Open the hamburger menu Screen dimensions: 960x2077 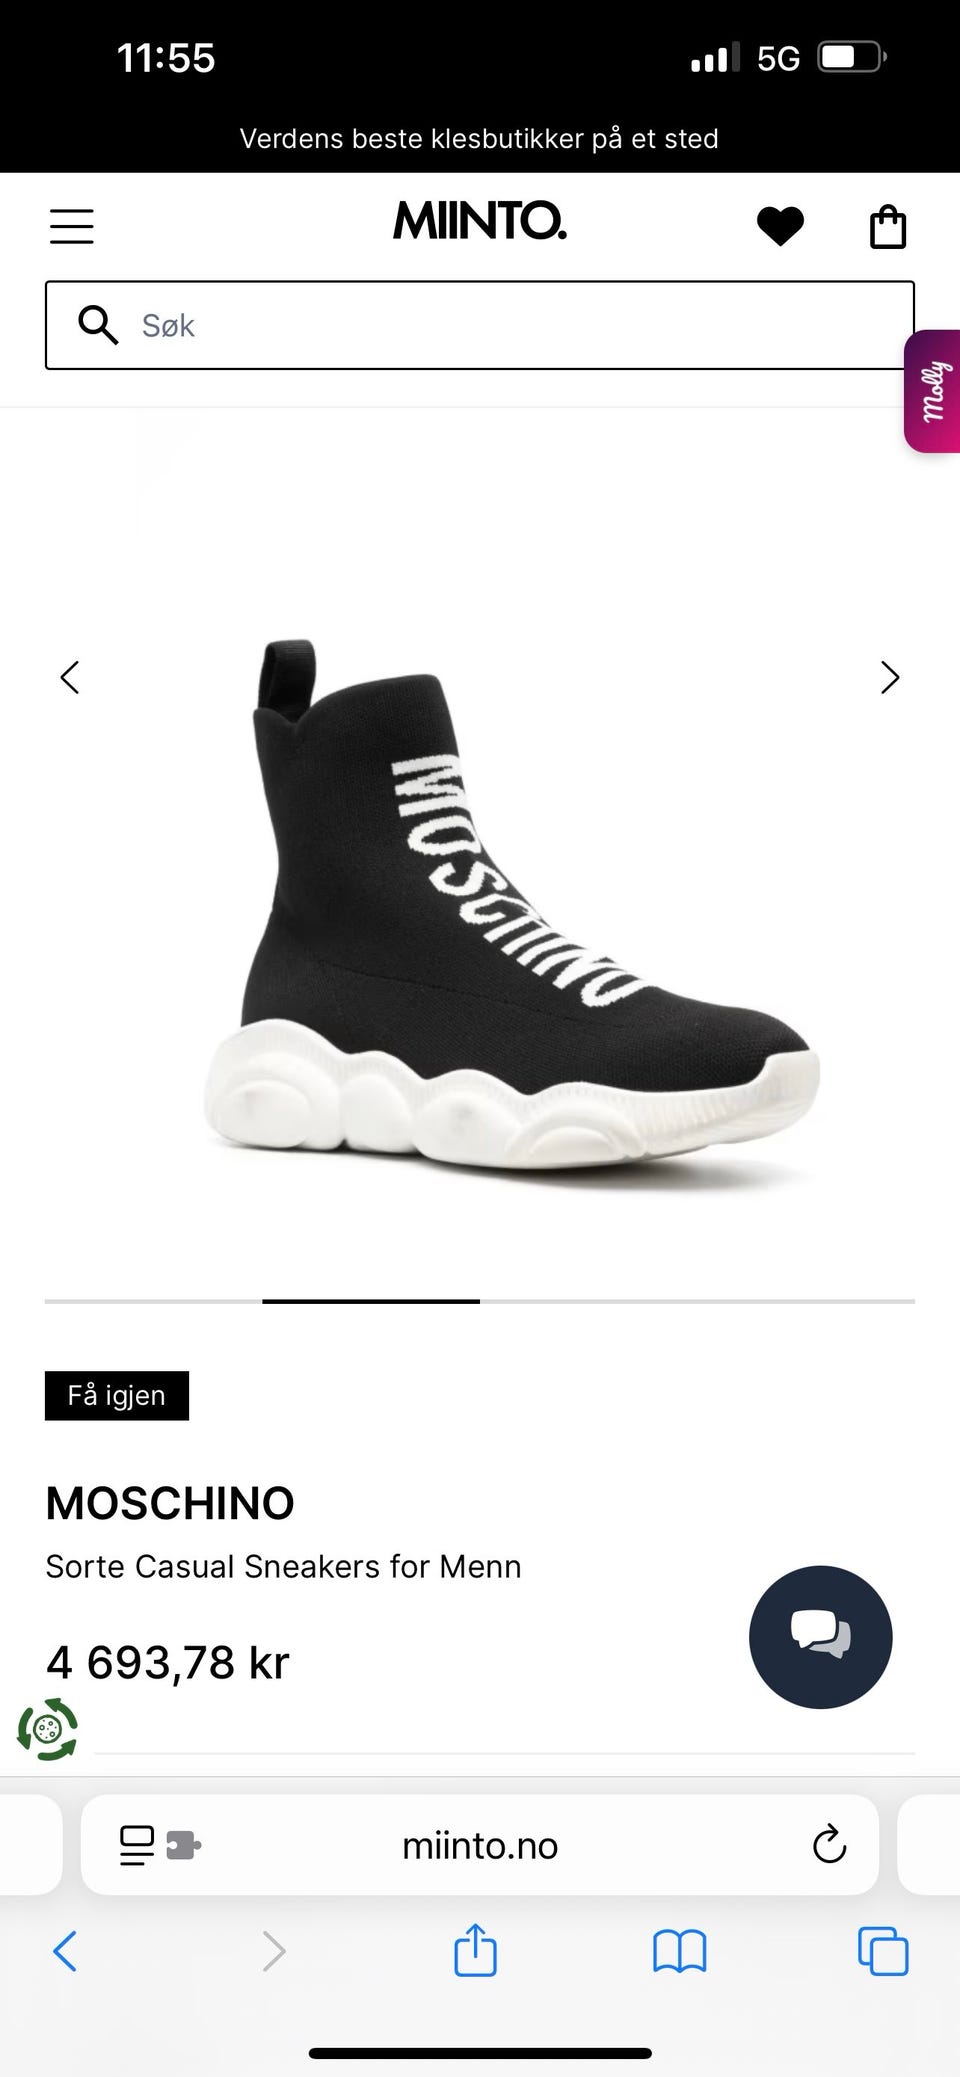[72, 227]
